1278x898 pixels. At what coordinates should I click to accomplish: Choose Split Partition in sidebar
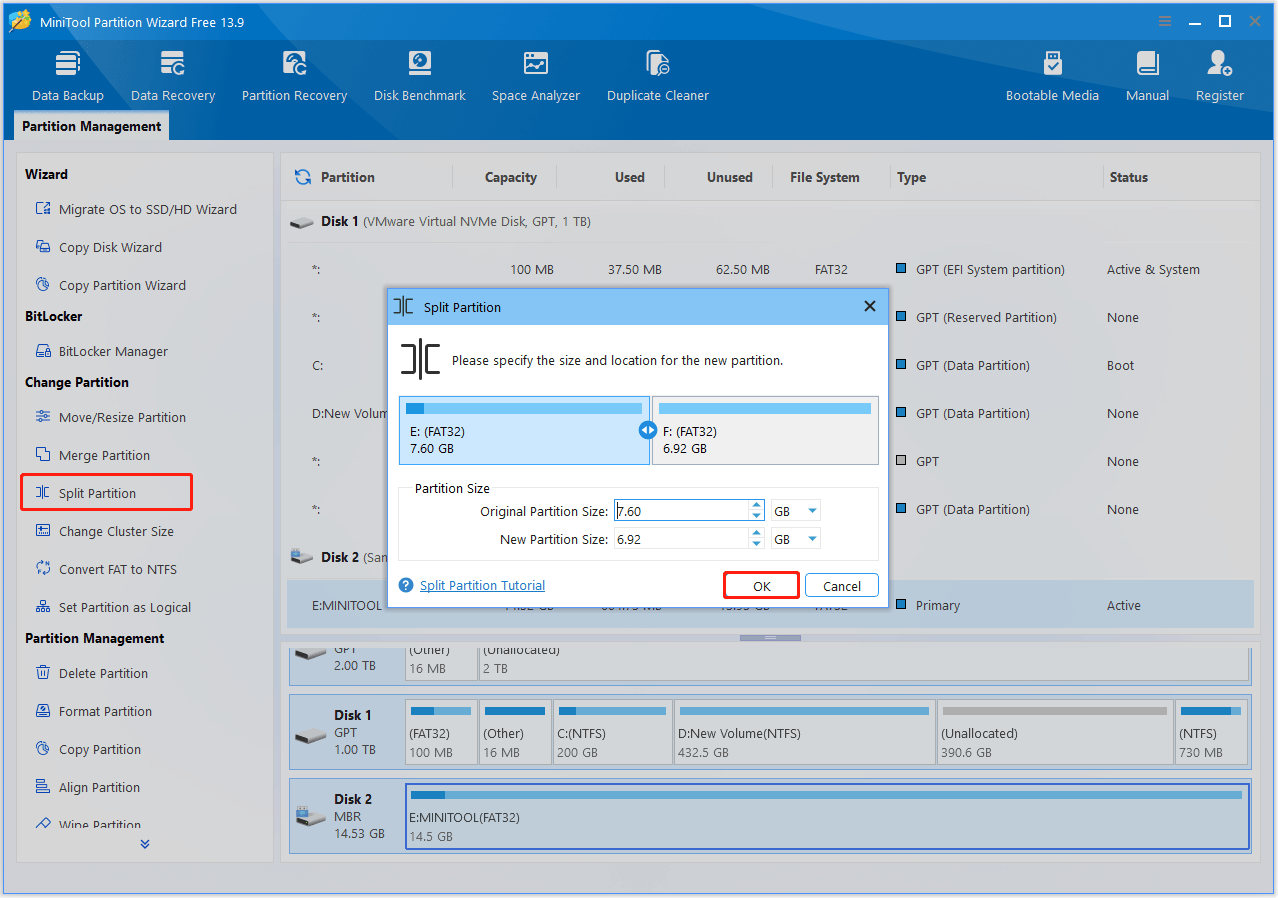pyautogui.click(x=106, y=493)
